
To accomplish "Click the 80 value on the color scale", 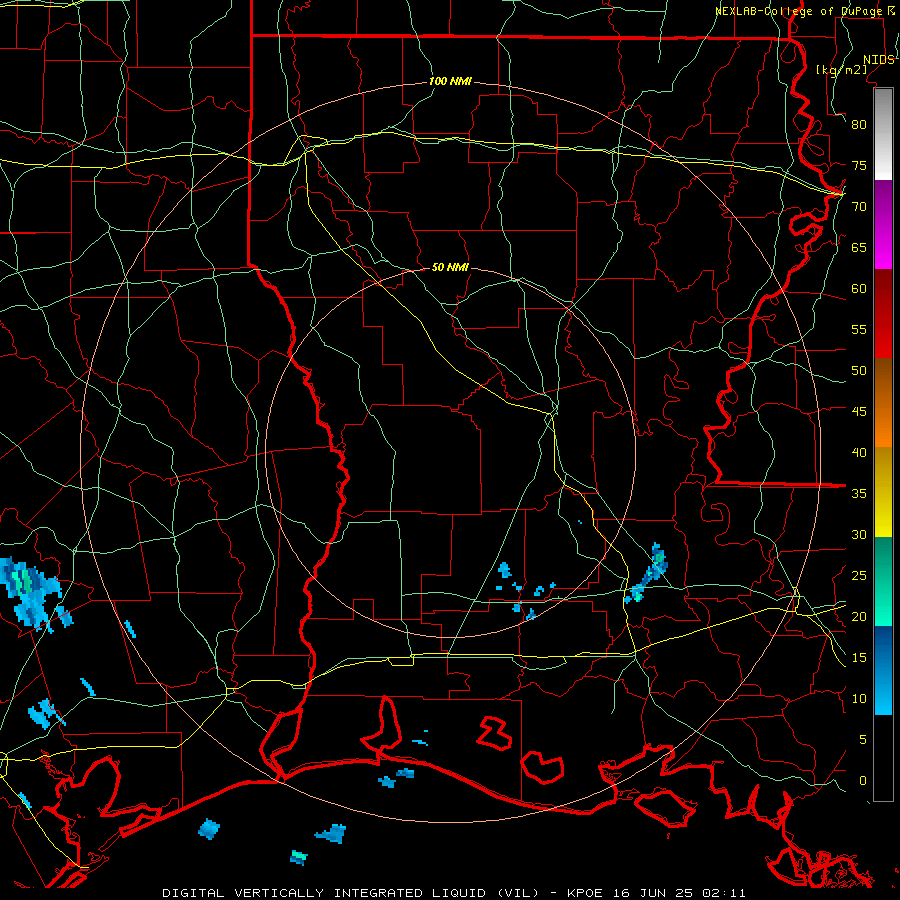I will coord(859,125).
